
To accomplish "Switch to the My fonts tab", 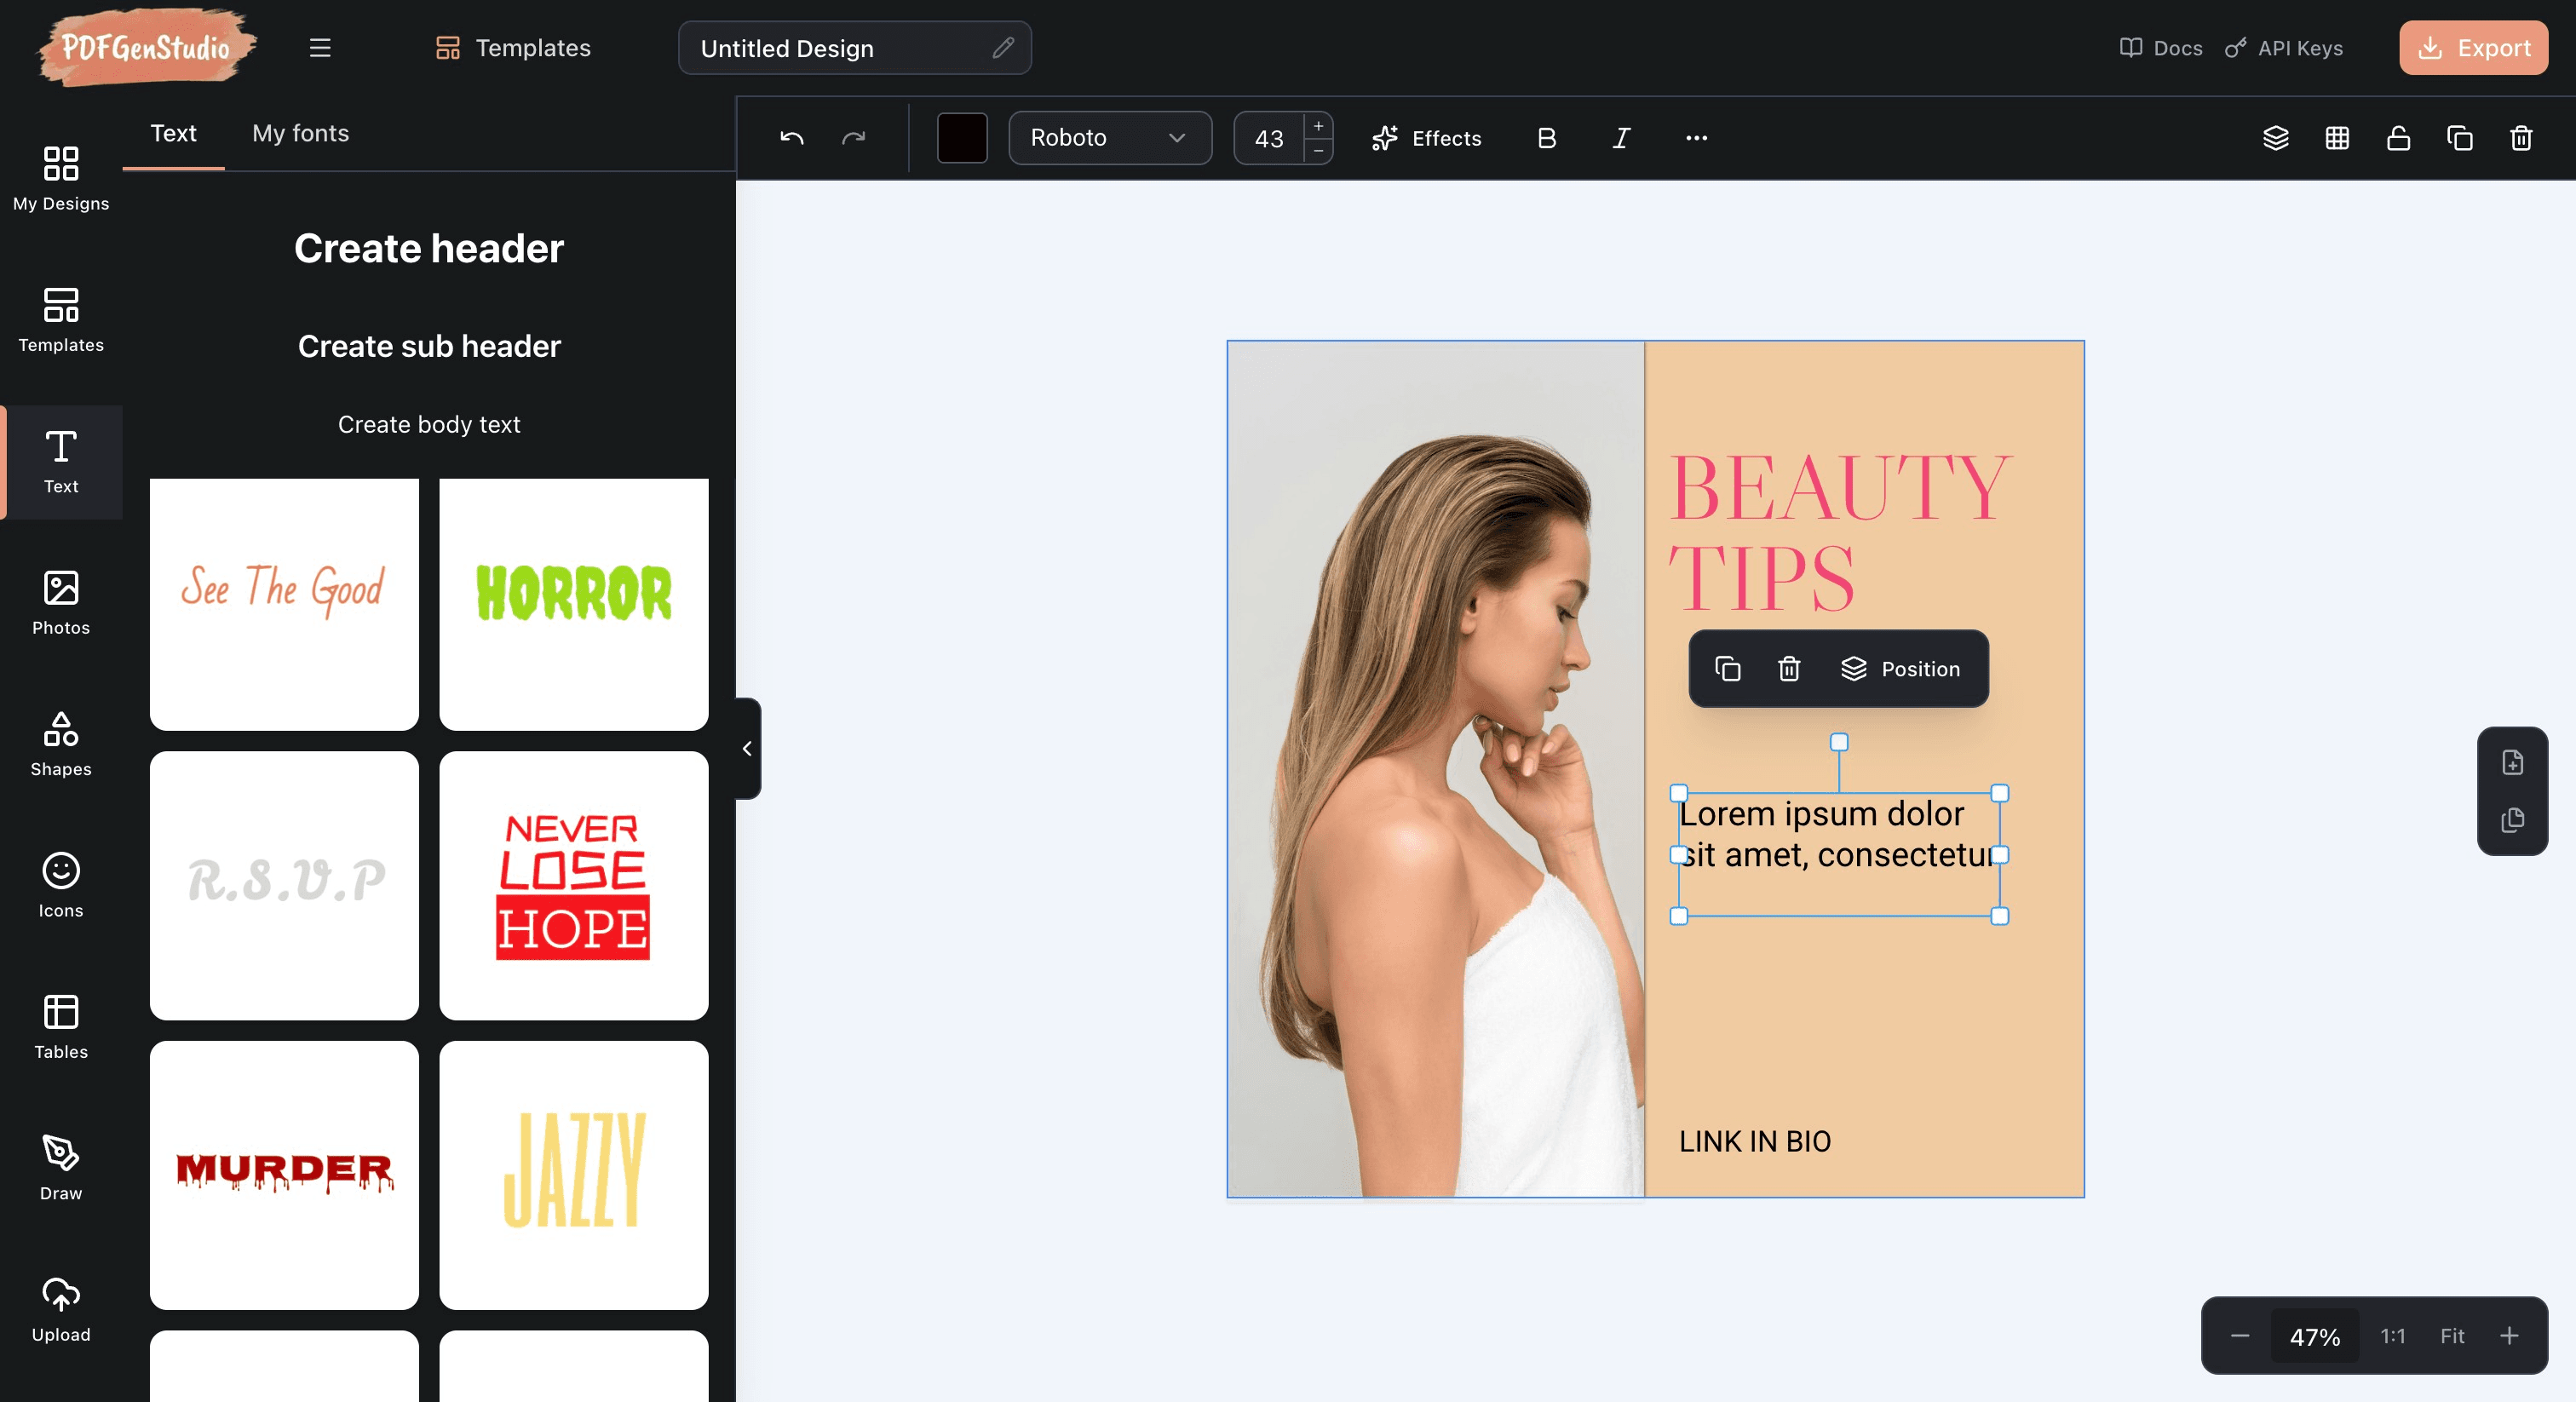I will [x=300, y=133].
